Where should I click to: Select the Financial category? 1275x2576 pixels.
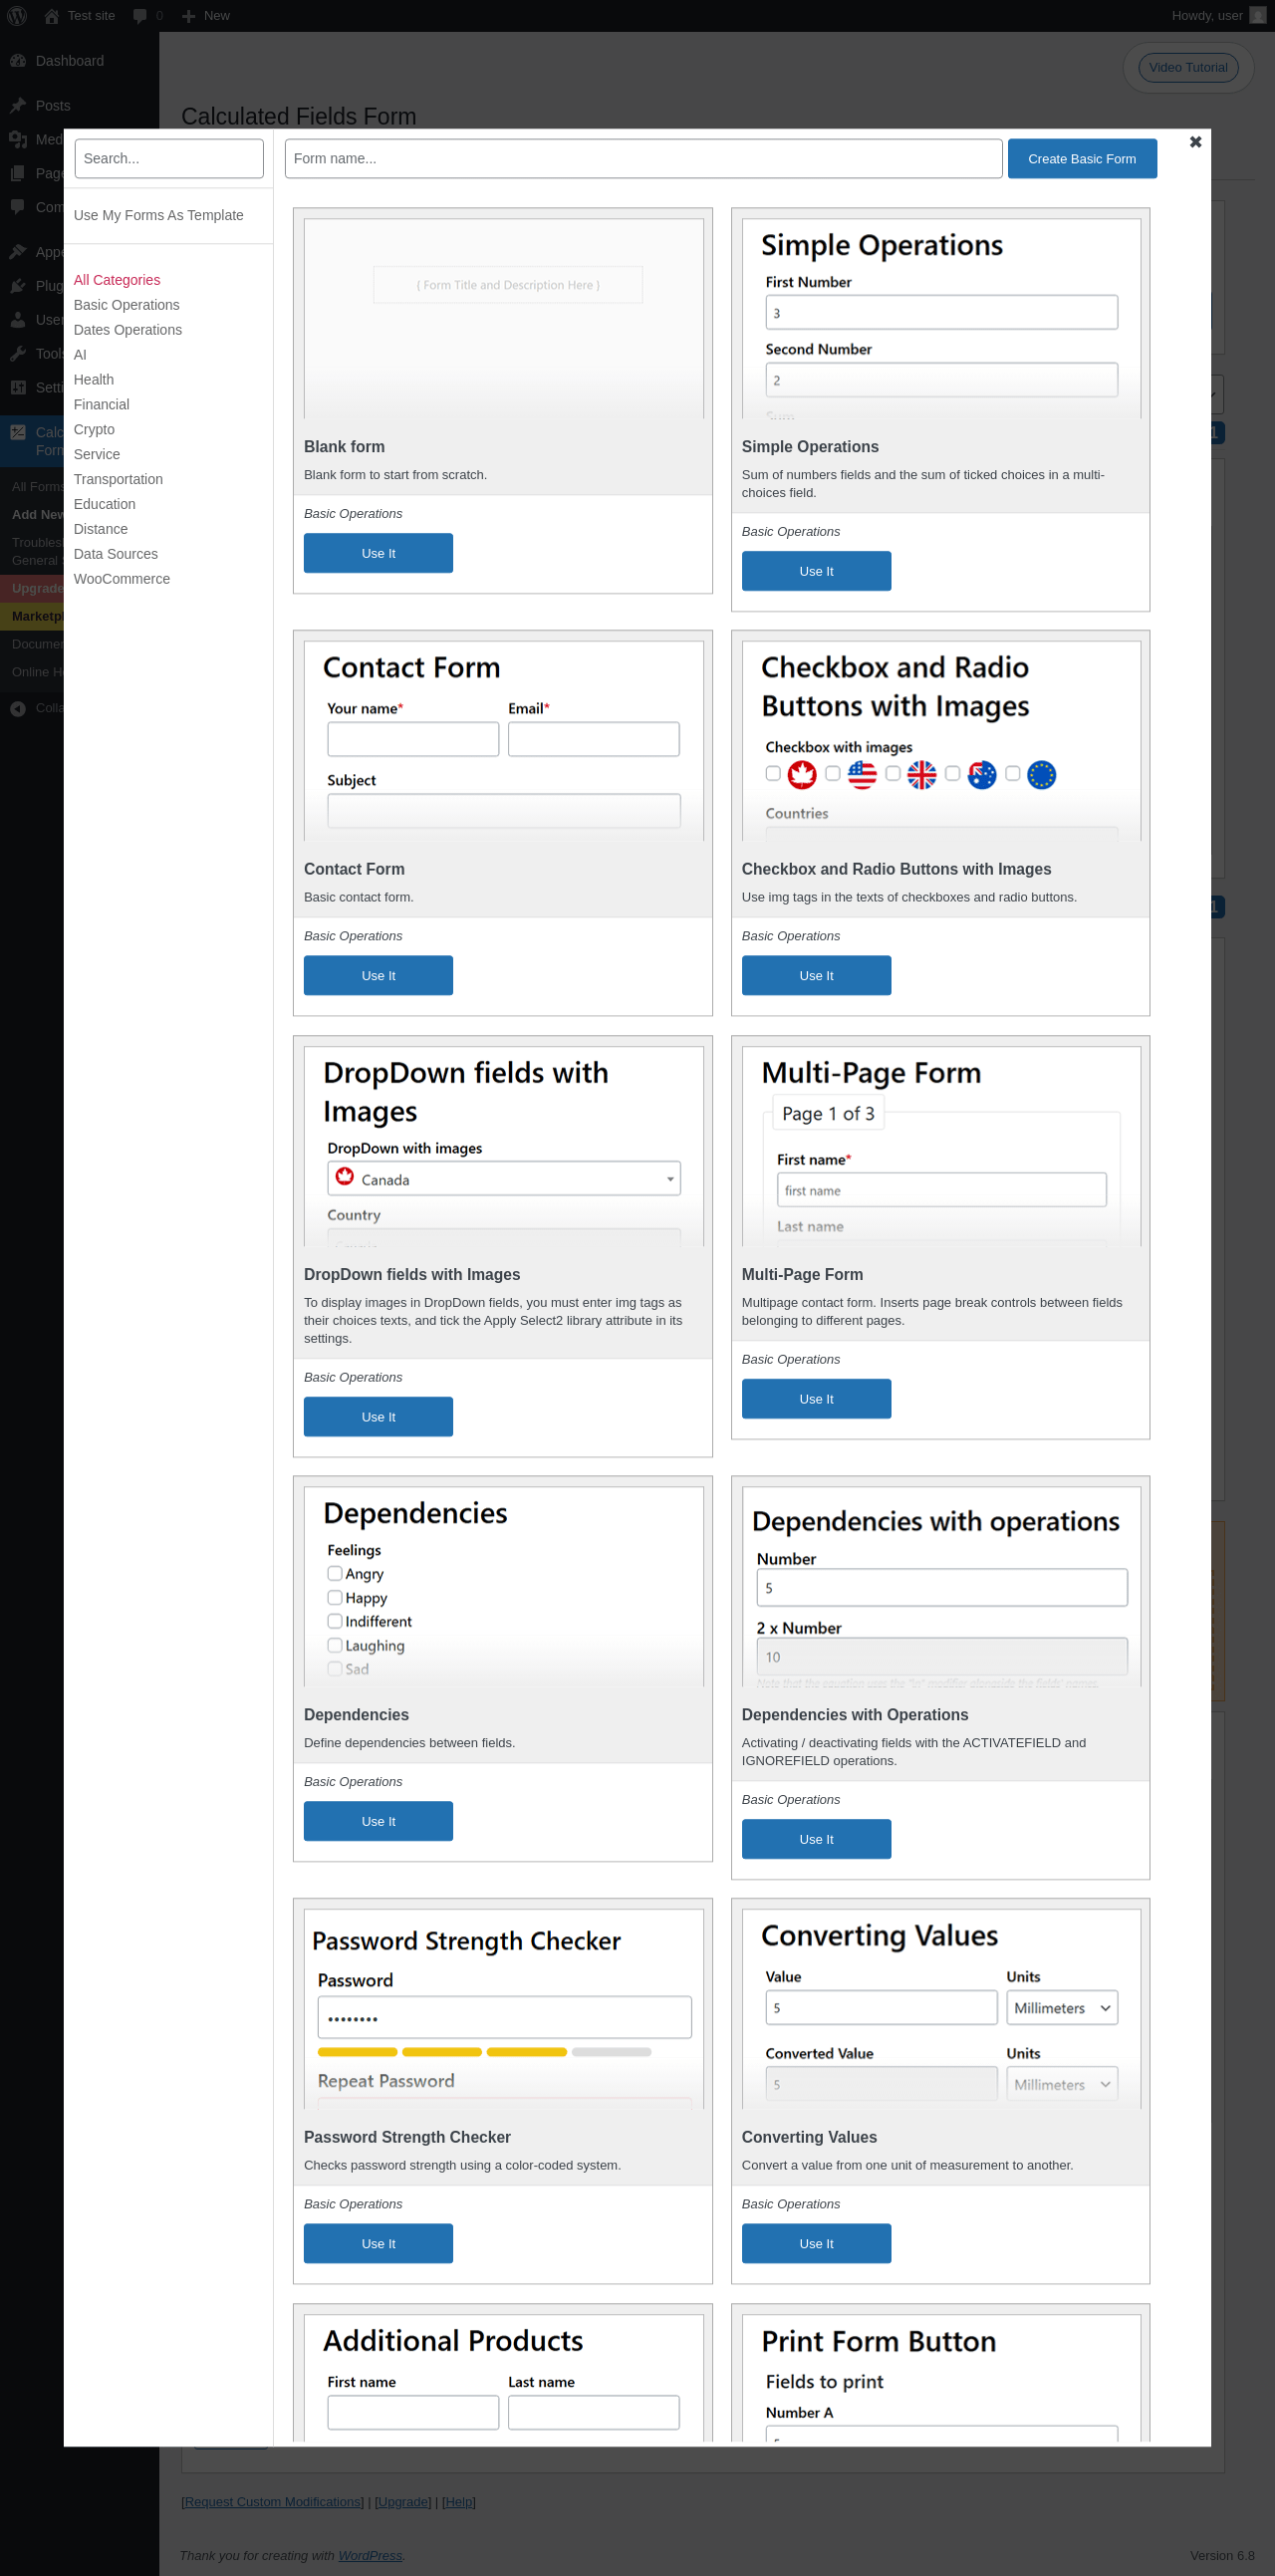point(101,404)
